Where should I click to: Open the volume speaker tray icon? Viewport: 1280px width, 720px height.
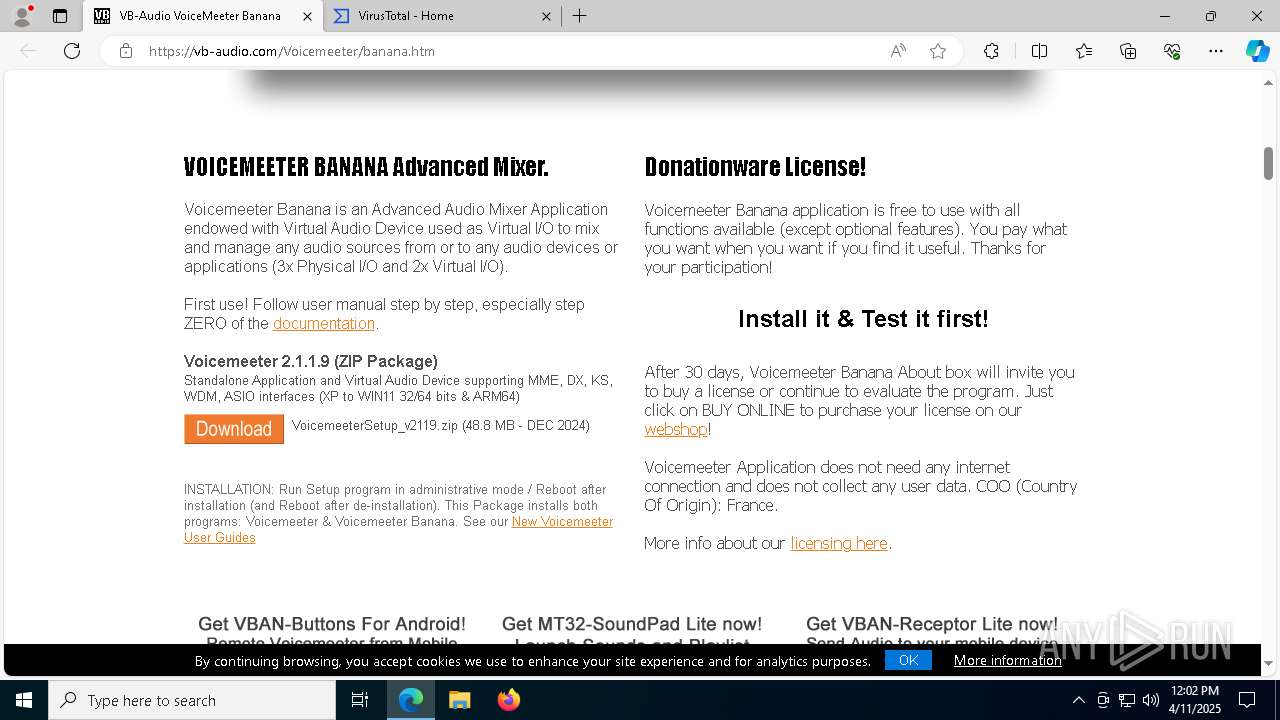(x=1151, y=700)
